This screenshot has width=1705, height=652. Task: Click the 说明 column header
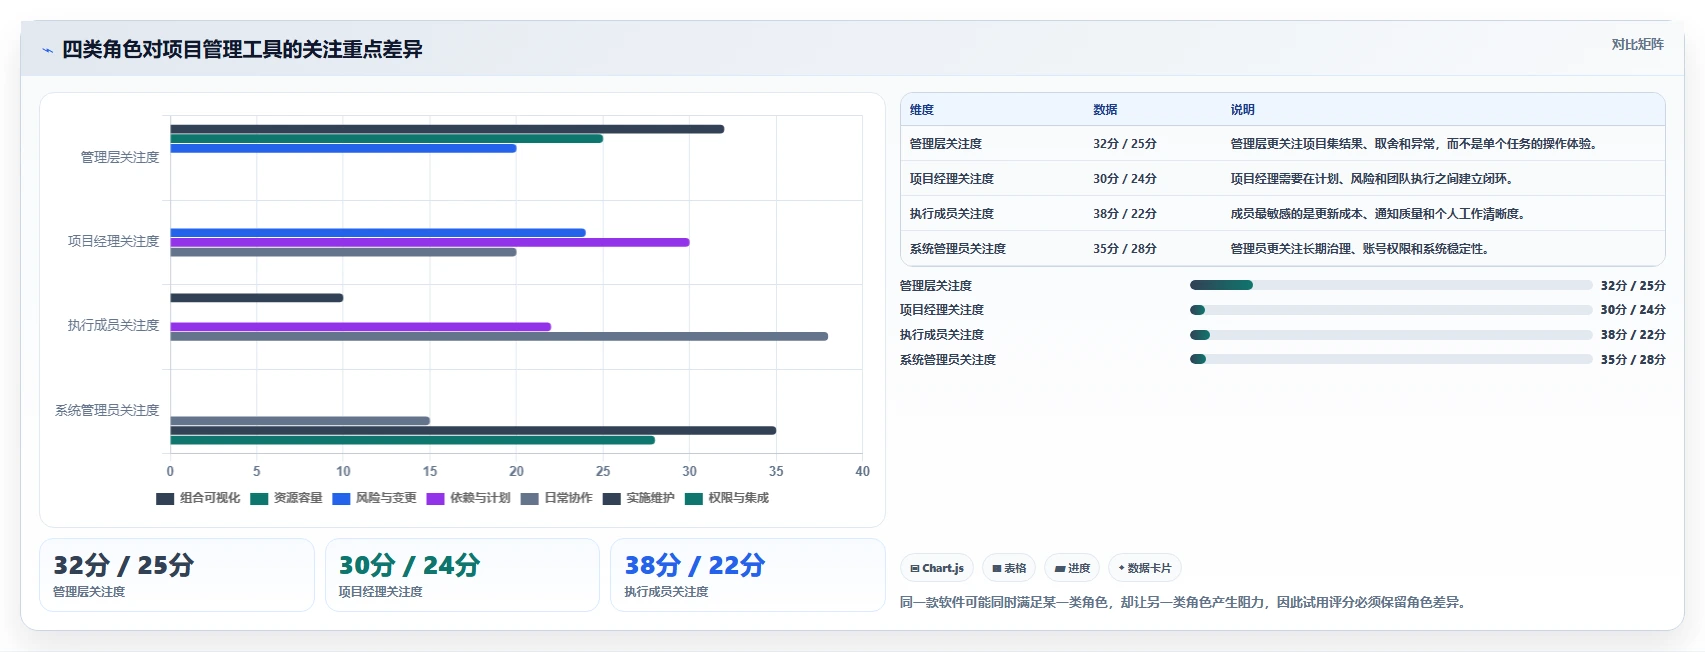click(x=1242, y=110)
